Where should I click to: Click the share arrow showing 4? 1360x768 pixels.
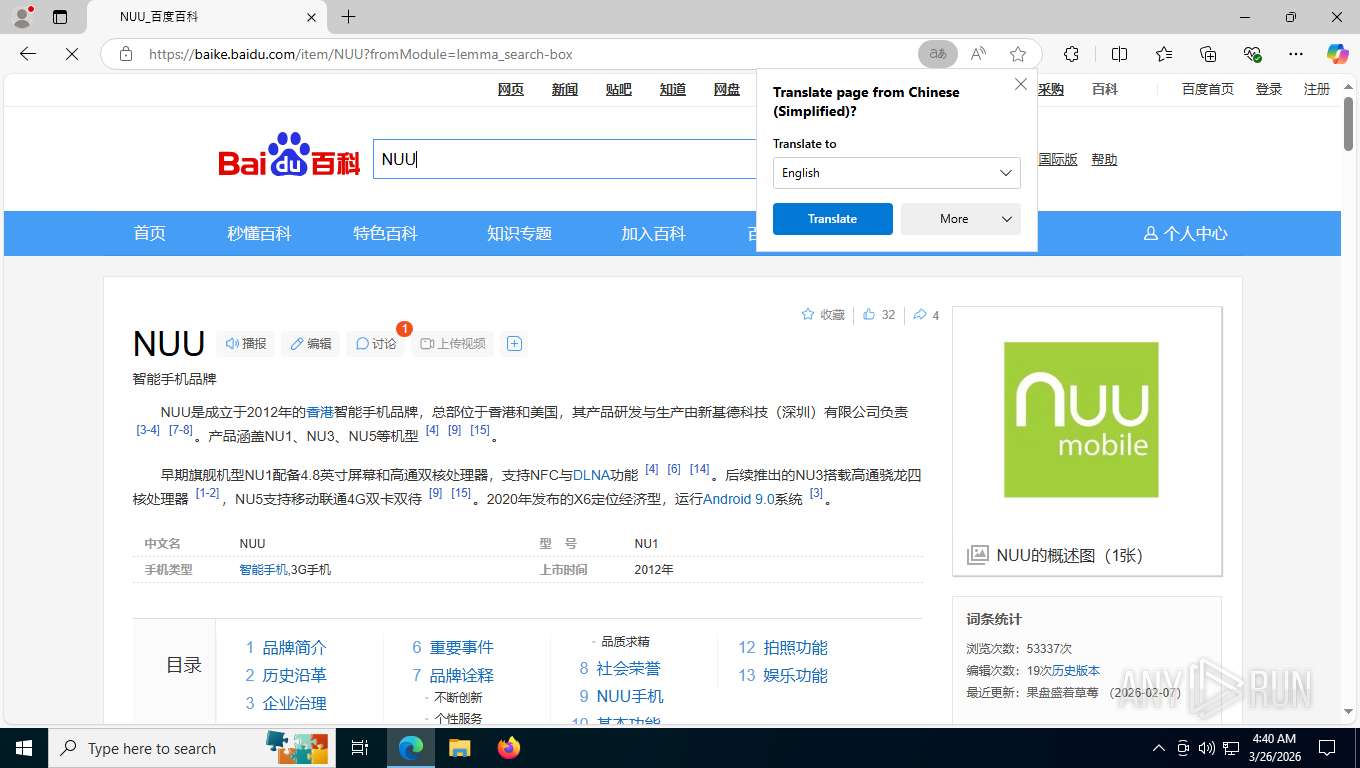926,314
